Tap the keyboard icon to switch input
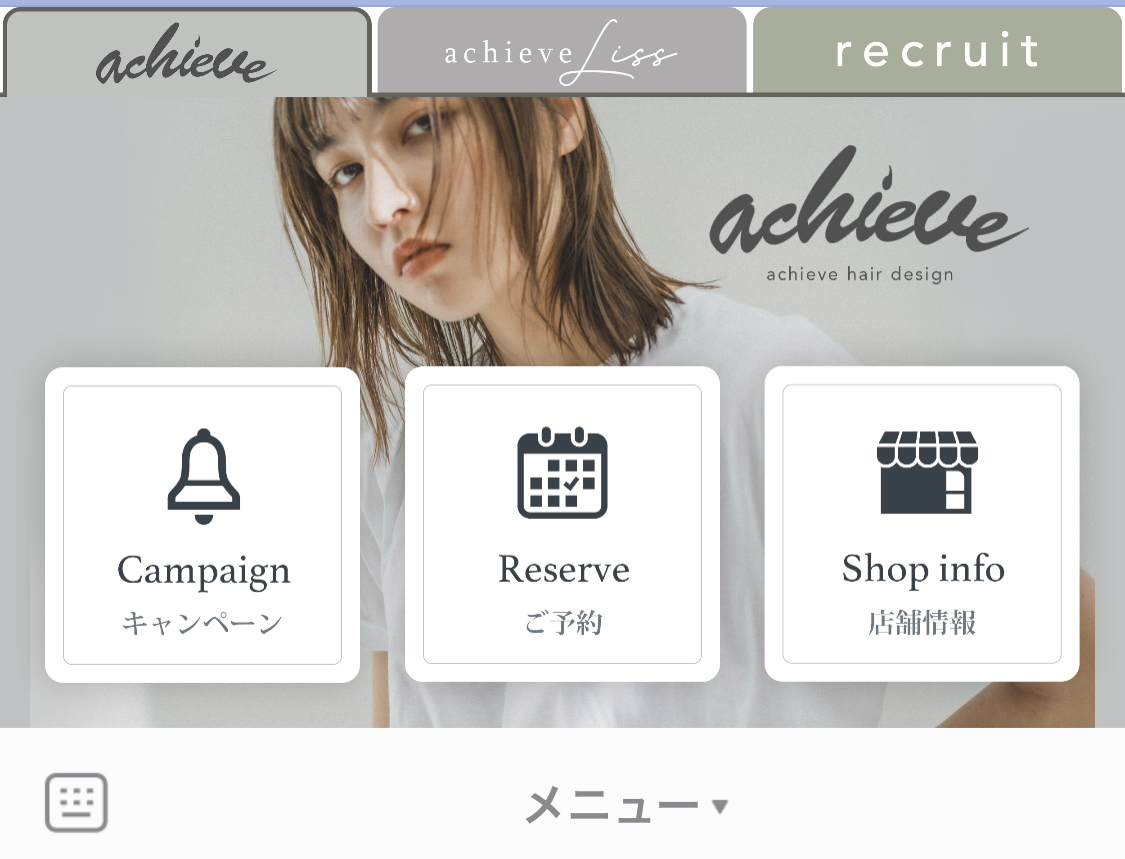The height and width of the screenshot is (859, 1125). (x=76, y=802)
